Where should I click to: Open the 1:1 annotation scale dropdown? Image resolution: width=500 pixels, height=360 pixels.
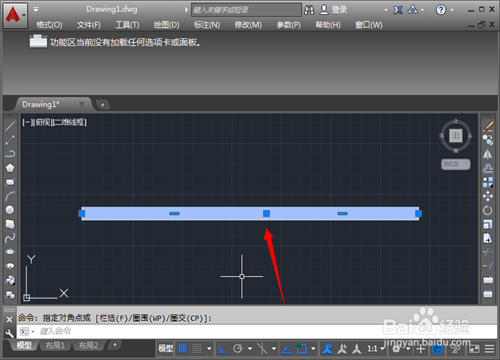[x=376, y=349]
